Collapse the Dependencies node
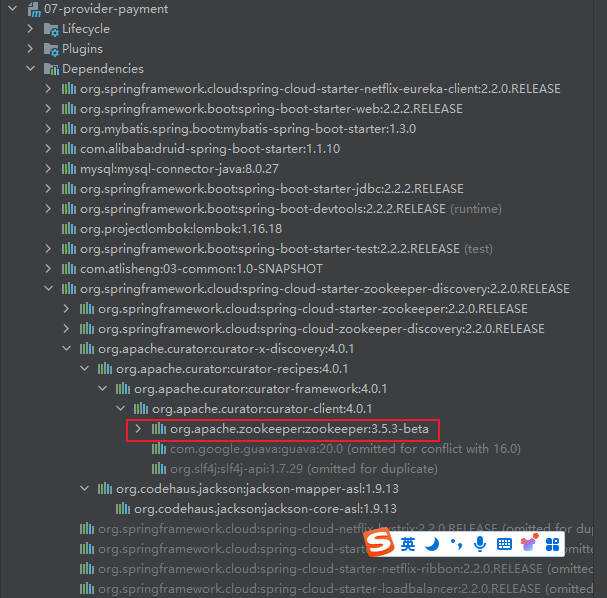 (31, 69)
